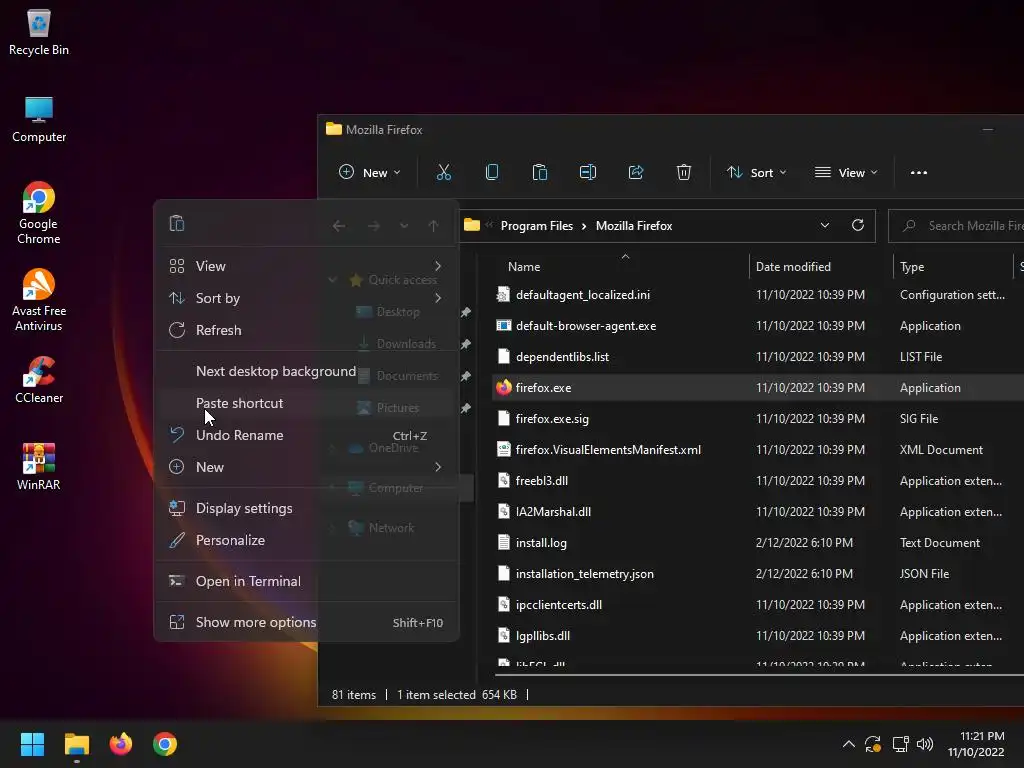Choose Refresh in the context menu
This screenshot has height=768, width=1024.
click(x=306, y=330)
